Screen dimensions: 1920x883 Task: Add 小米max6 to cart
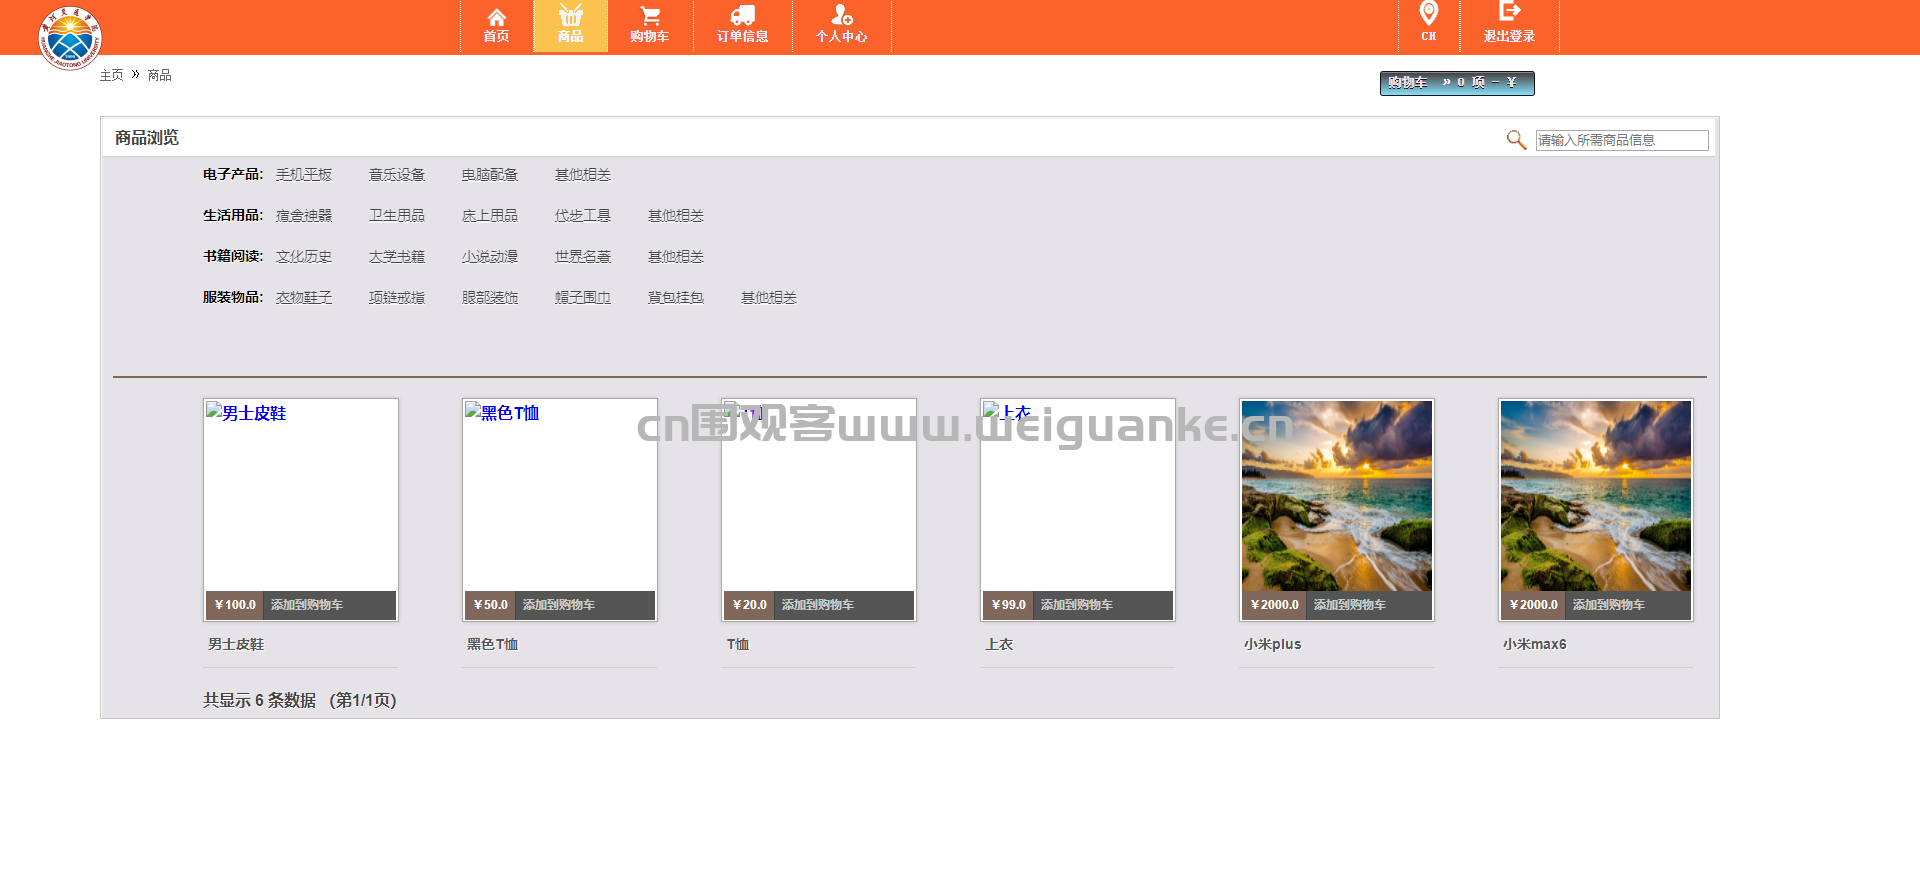point(1609,605)
